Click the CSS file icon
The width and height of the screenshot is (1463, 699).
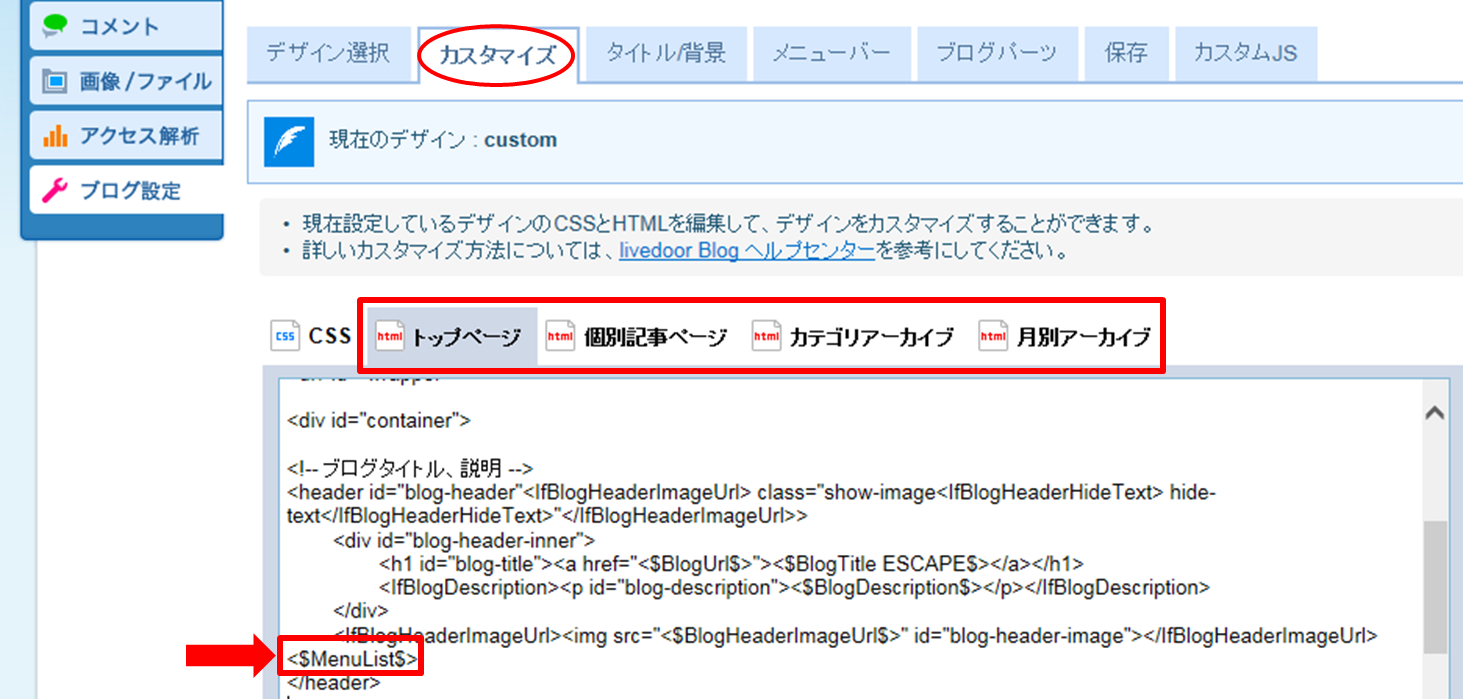click(285, 336)
